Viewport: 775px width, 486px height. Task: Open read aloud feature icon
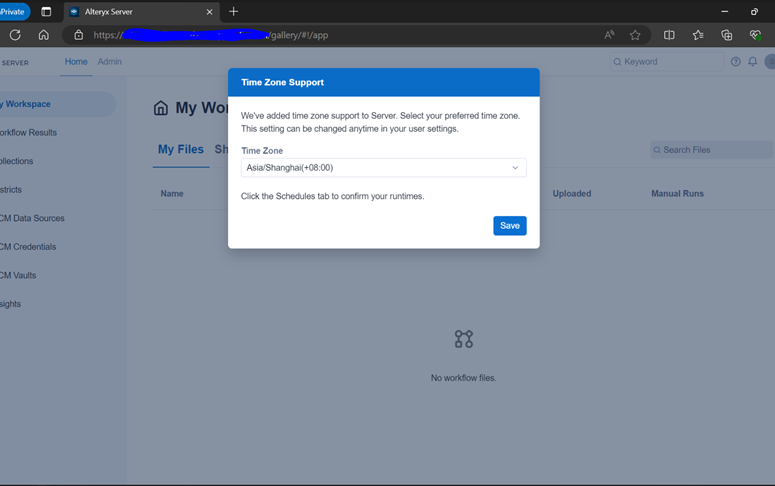609,35
